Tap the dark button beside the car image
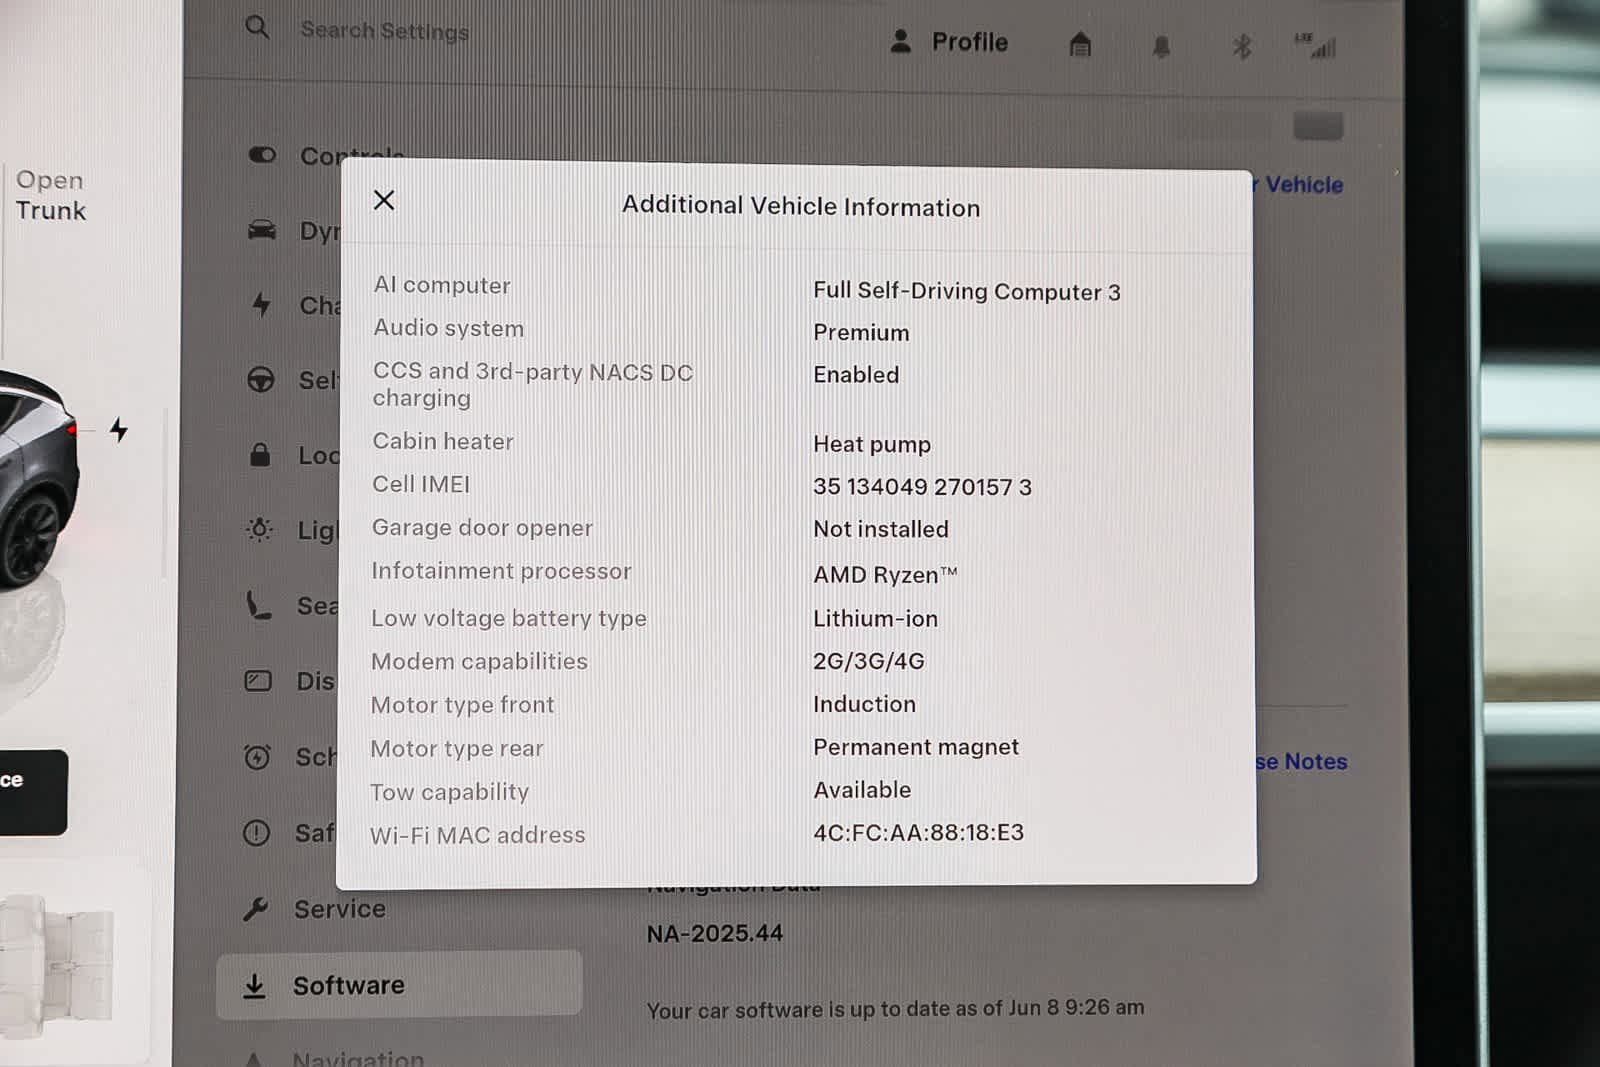 33,792
